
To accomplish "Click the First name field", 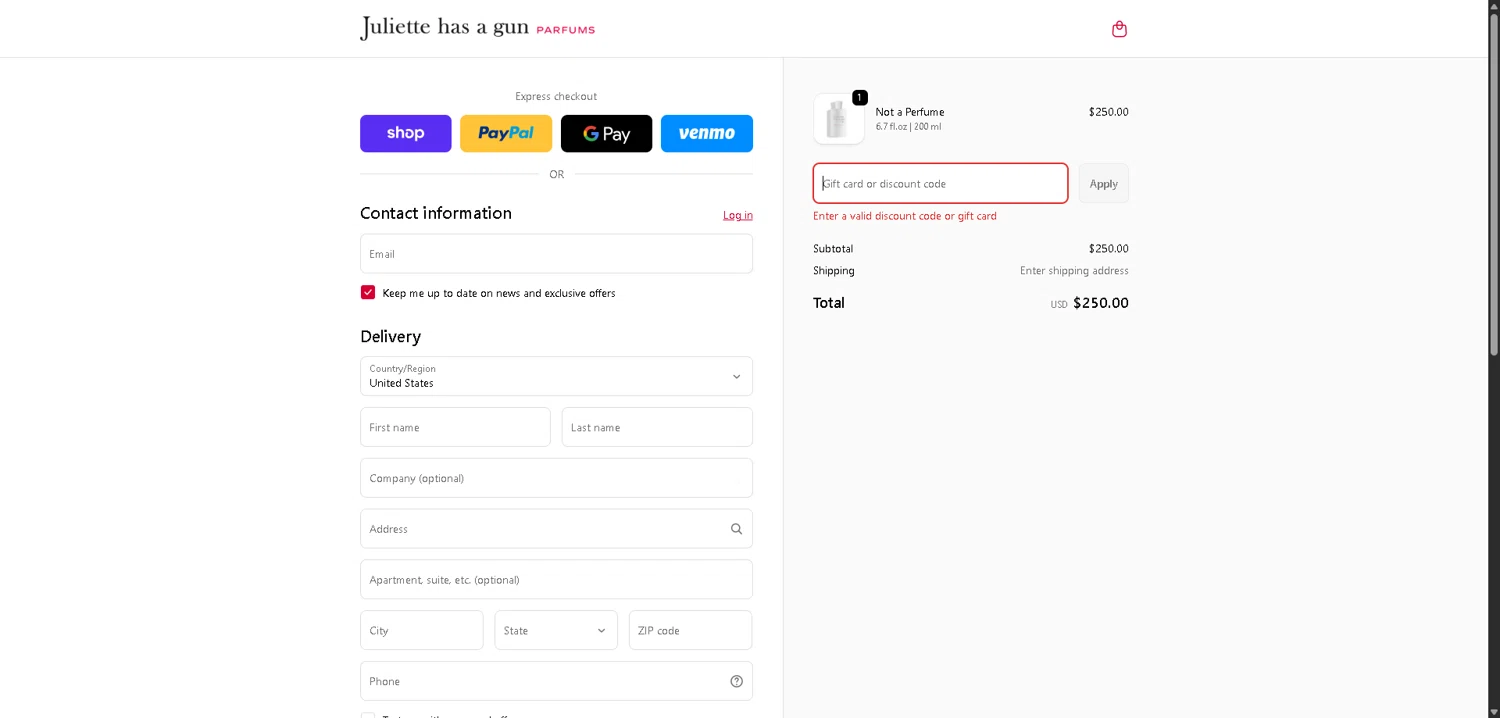I will pos(455,427).
